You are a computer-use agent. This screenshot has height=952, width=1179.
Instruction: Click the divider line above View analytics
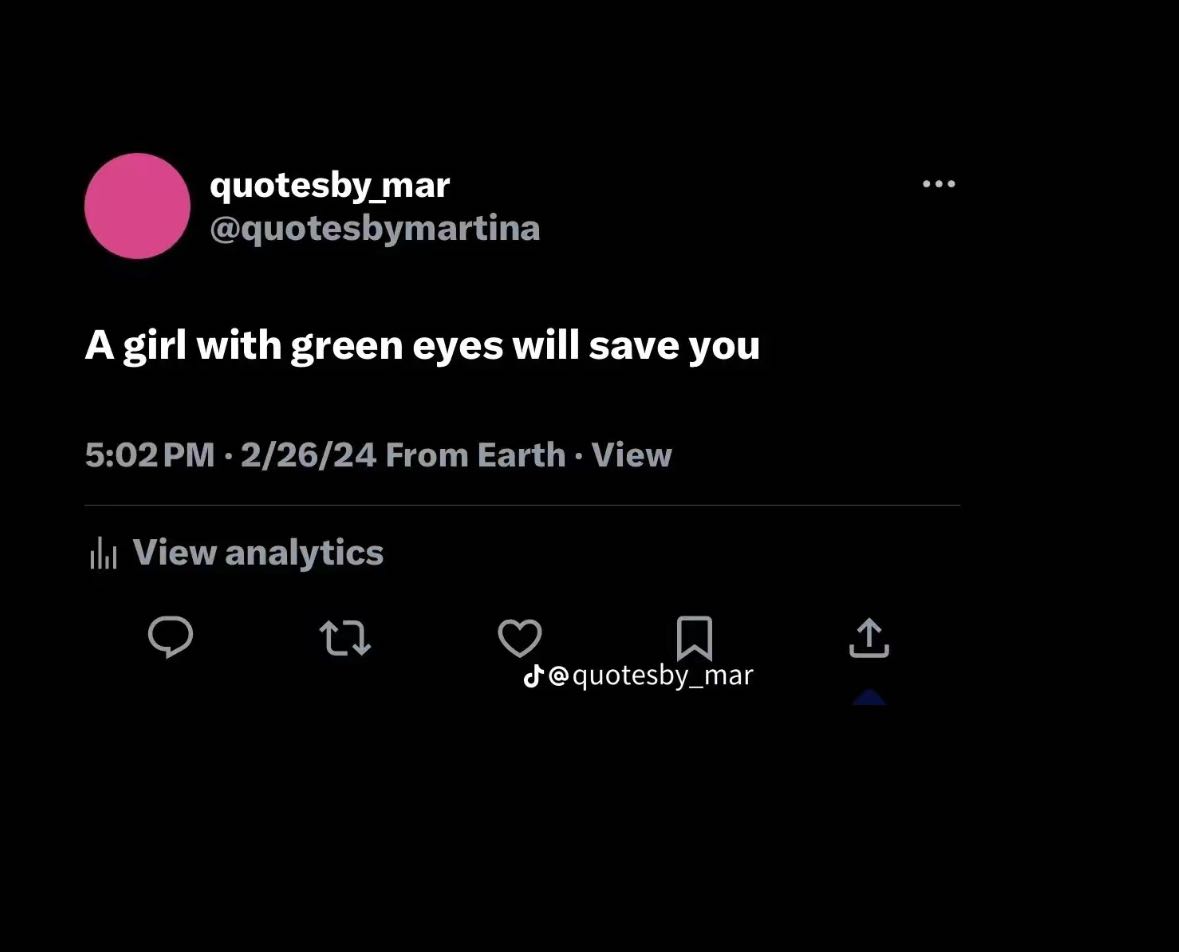click(x=522, y=505)
